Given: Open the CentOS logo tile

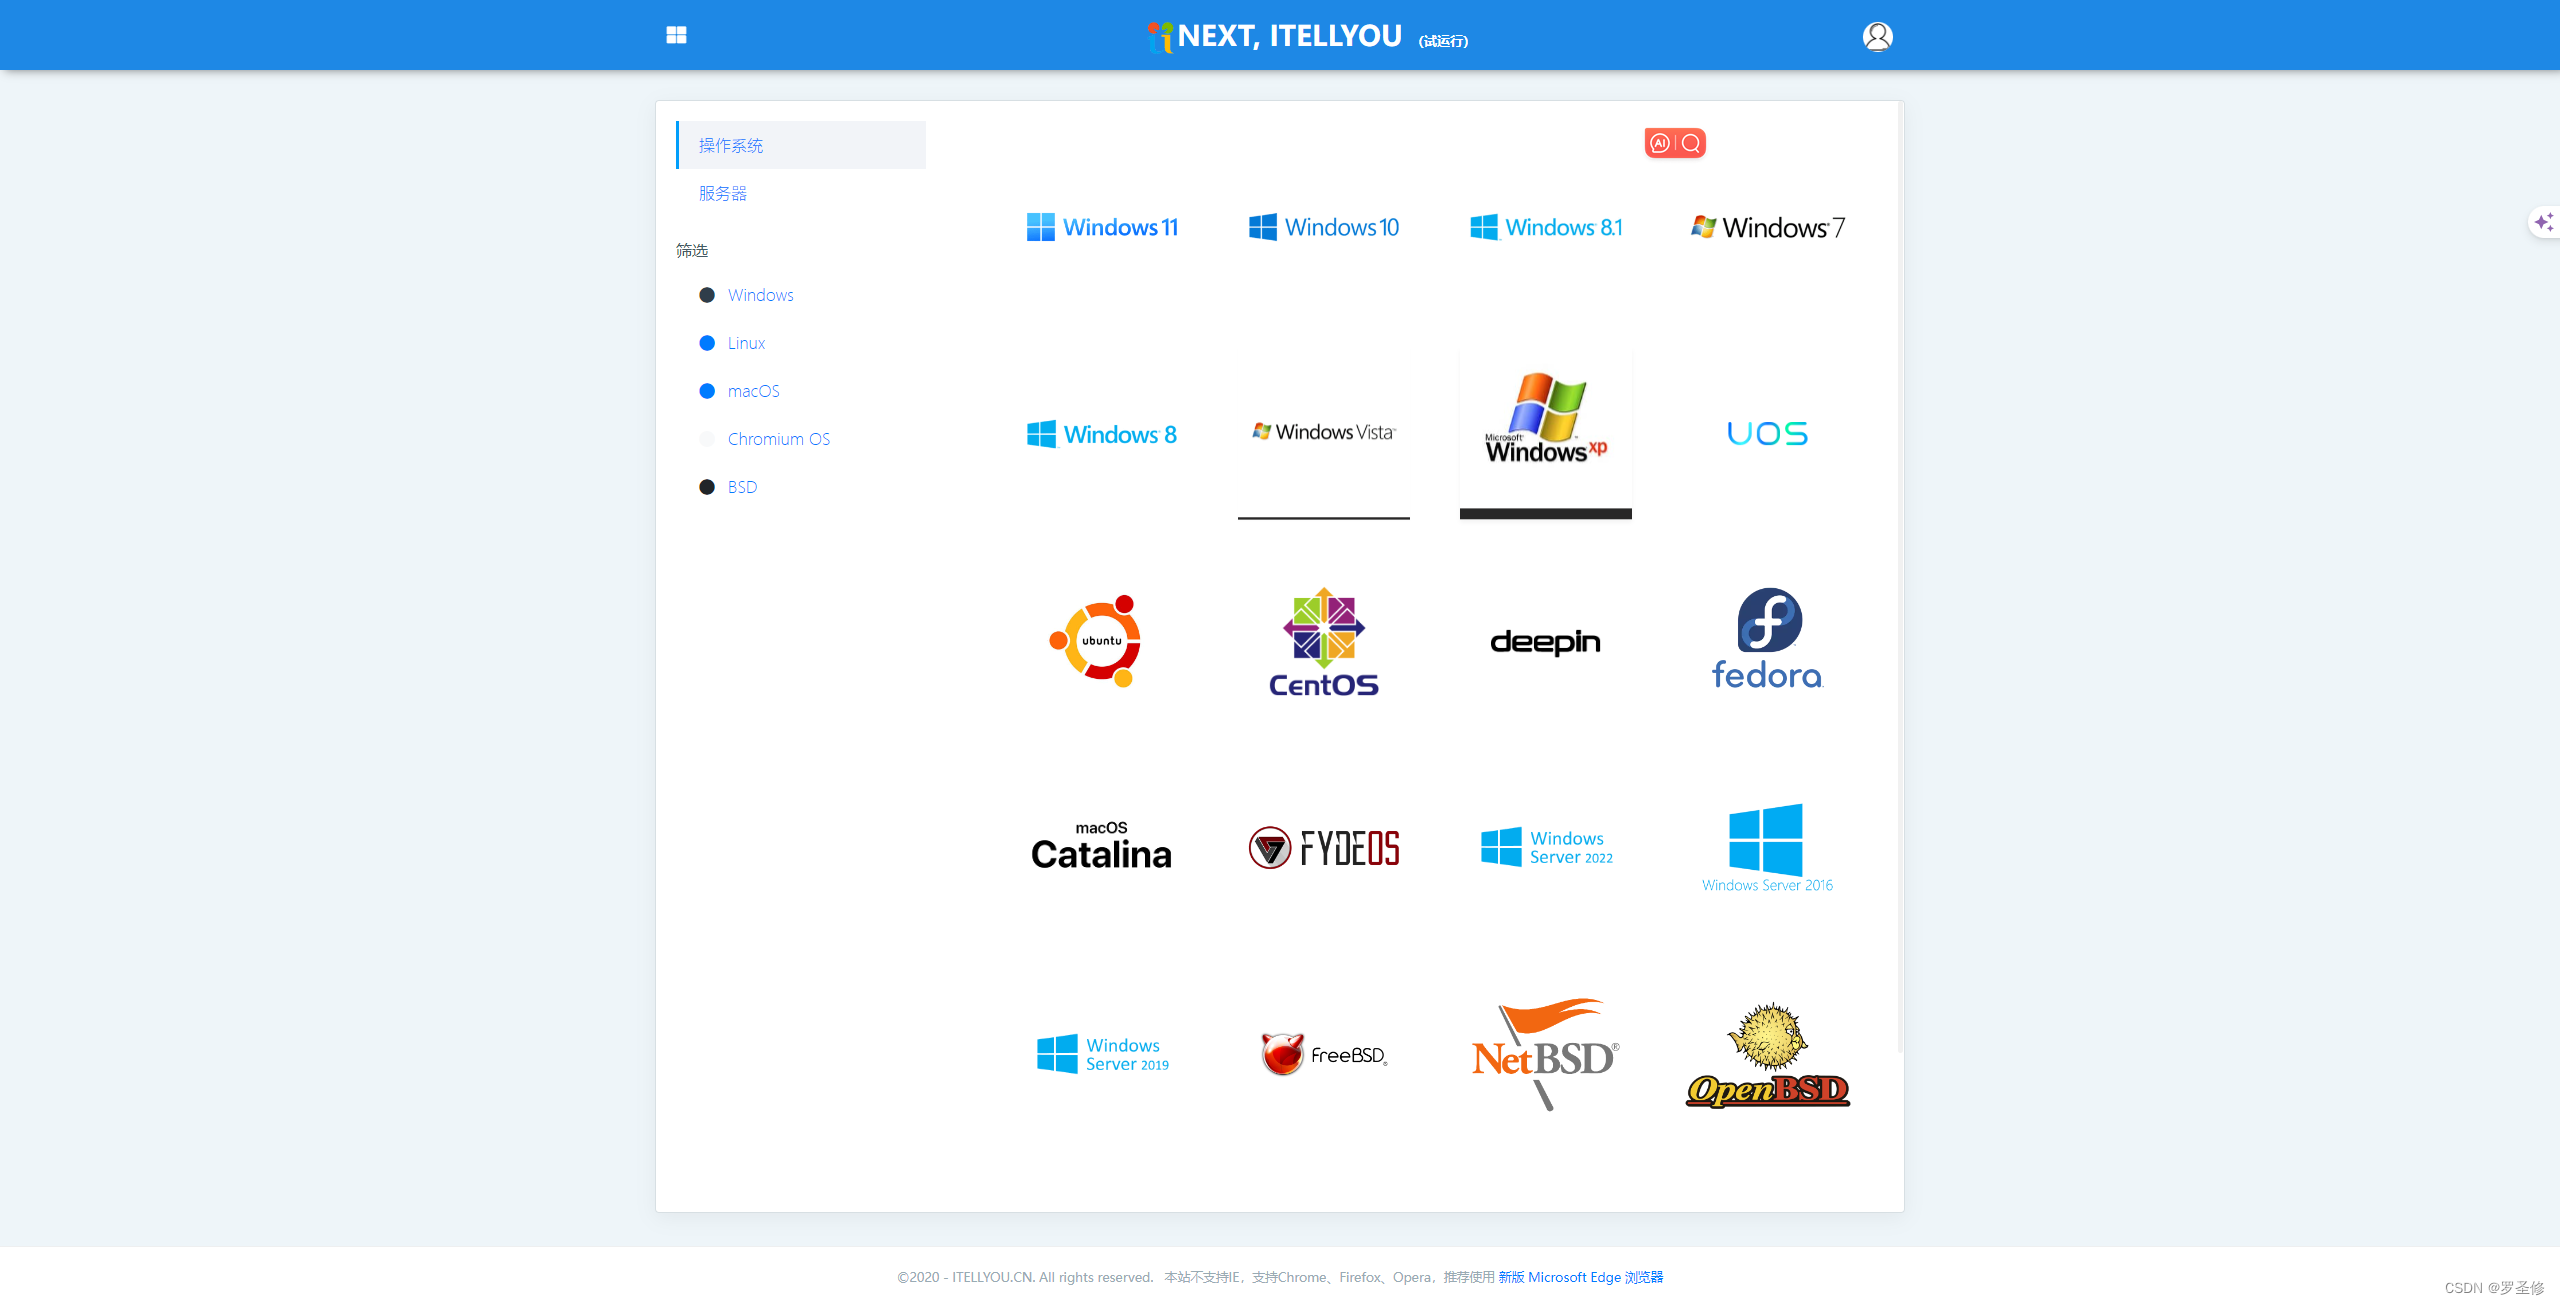Looking at the screenshot, I should pyautogui.click(x=1323, y=641).
